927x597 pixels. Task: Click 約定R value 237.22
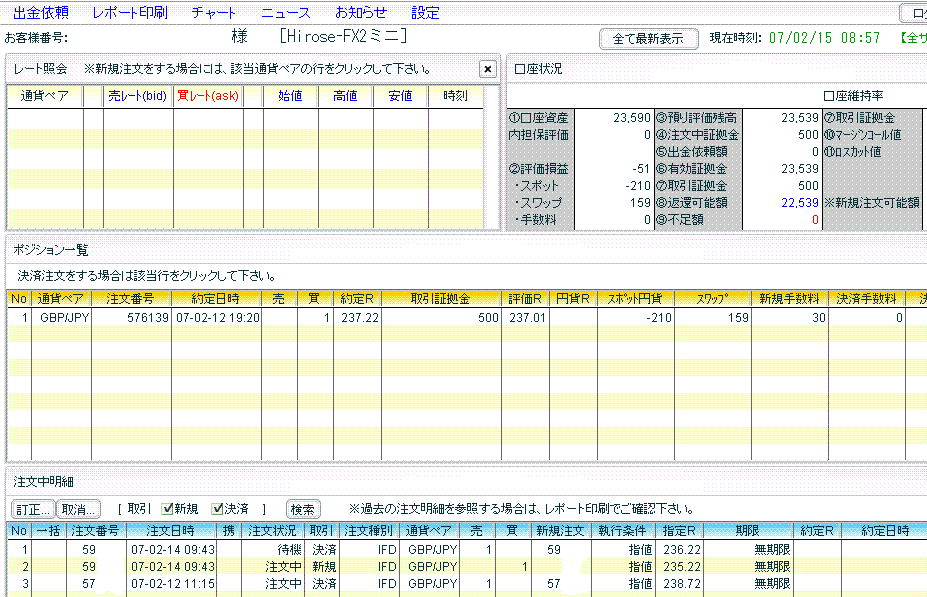pyautogui.click(x=359, y=317)
